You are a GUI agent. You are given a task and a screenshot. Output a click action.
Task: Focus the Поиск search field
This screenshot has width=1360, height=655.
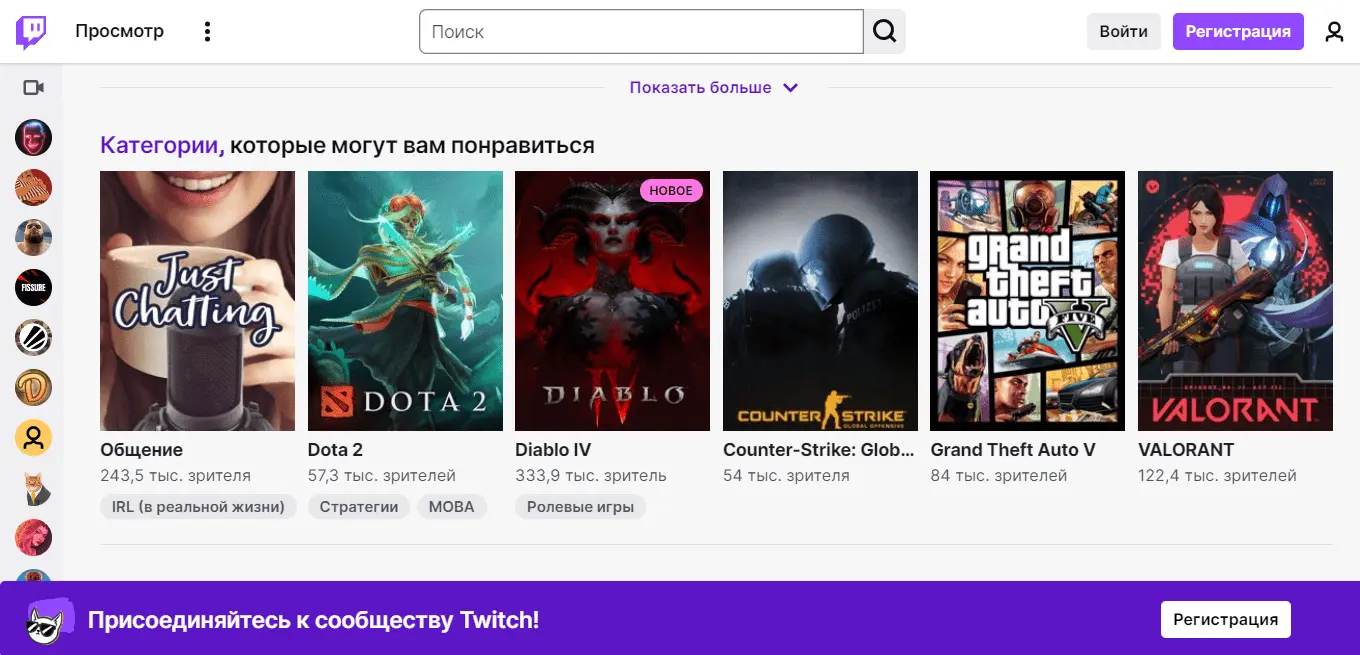click(x=641, y=32)
